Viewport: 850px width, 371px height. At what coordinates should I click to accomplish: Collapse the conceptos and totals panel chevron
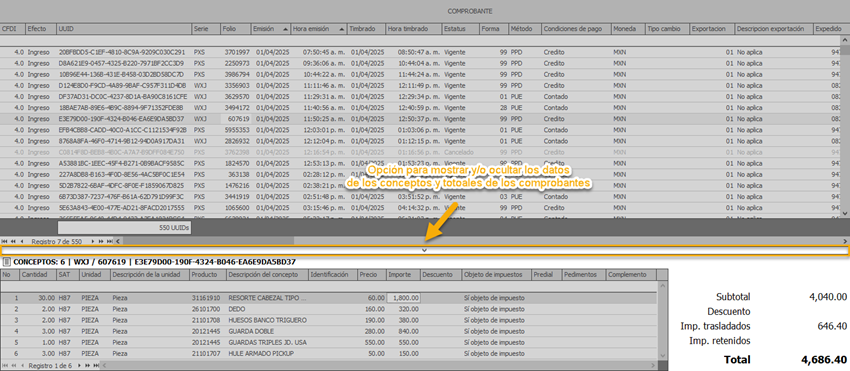tap(424, 250)
